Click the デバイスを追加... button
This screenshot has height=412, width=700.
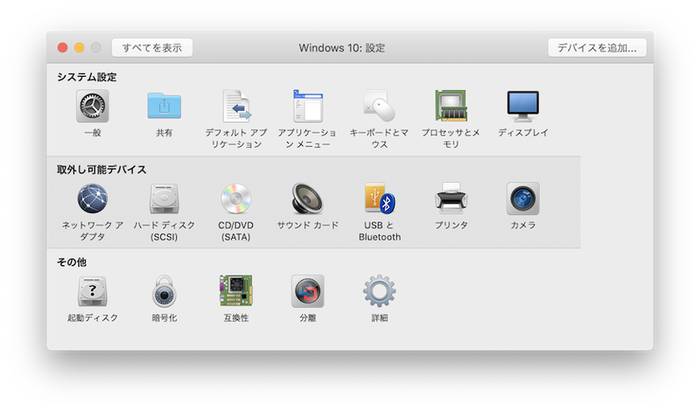click(x=597, y=48)
